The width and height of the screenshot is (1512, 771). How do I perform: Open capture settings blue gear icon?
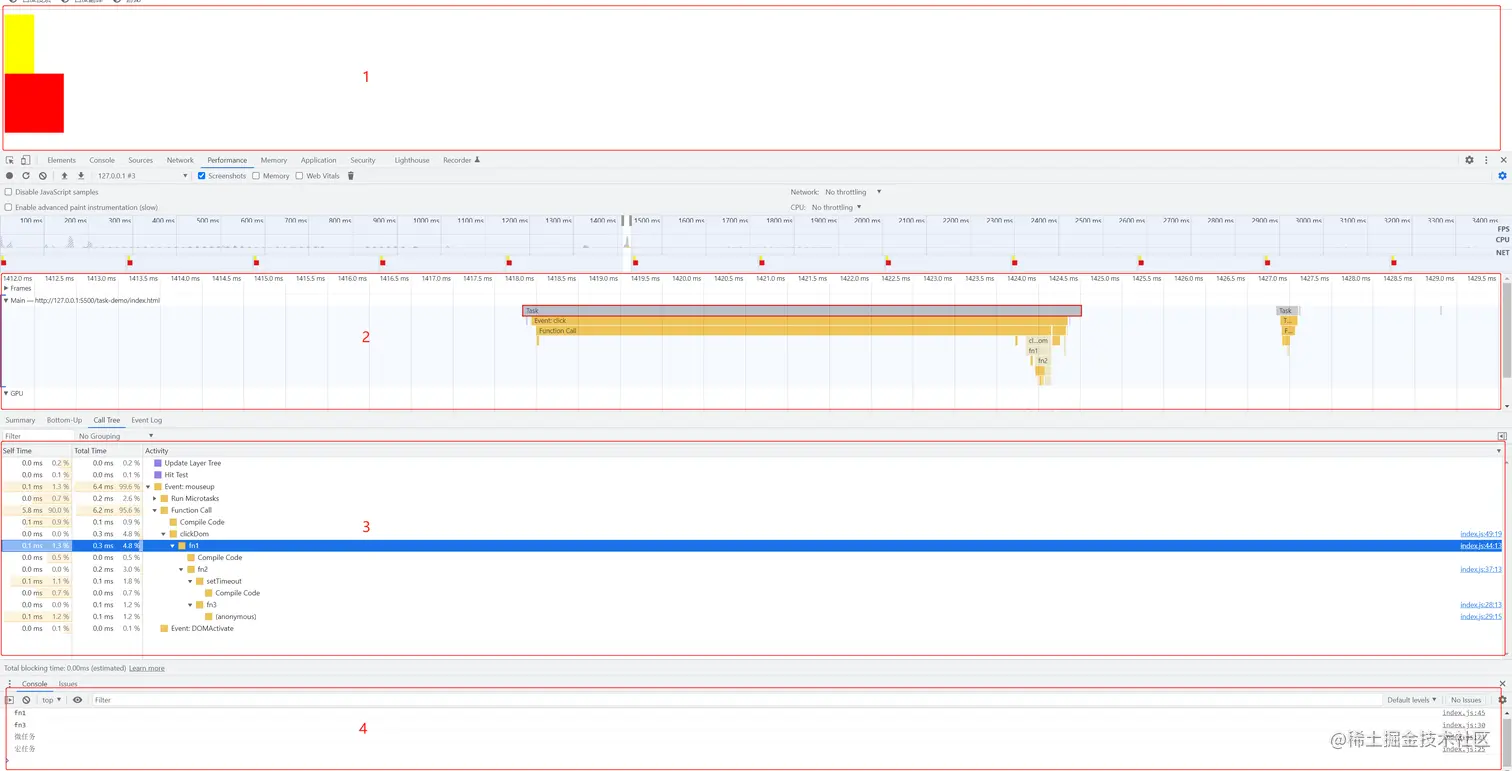click(1502, 176)
